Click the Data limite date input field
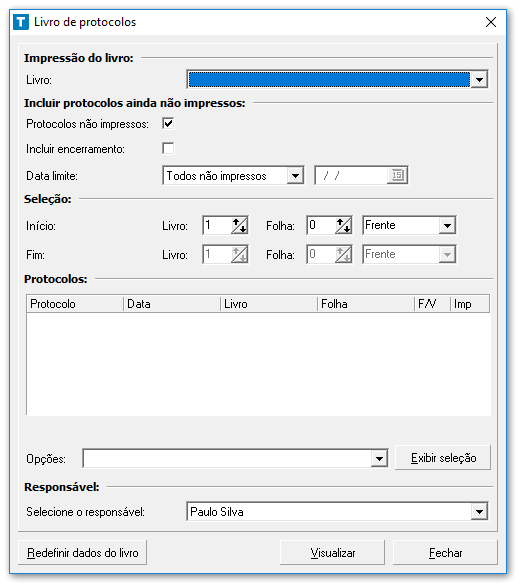520x587 pixels. click(x=352, y=175)
